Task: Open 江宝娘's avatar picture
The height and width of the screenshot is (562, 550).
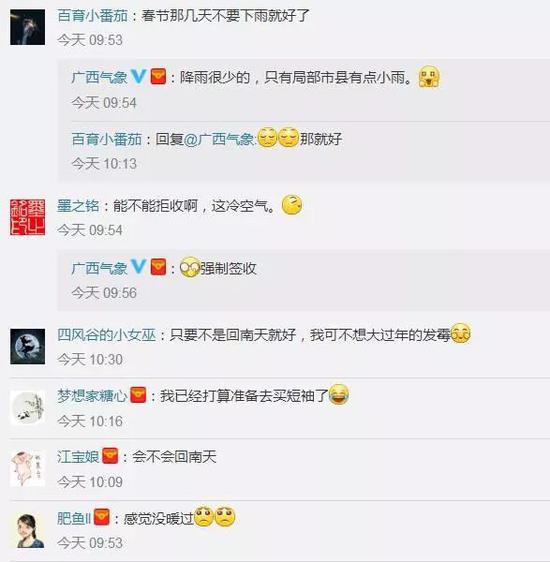Action: click(x=28, y=469)
